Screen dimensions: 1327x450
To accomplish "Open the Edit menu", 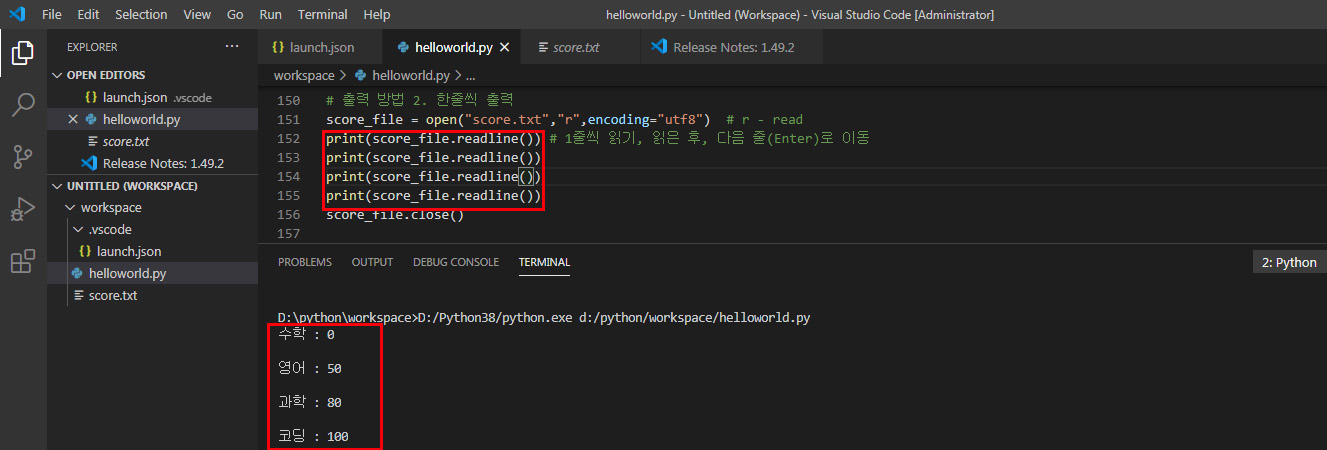I will 88,15.
